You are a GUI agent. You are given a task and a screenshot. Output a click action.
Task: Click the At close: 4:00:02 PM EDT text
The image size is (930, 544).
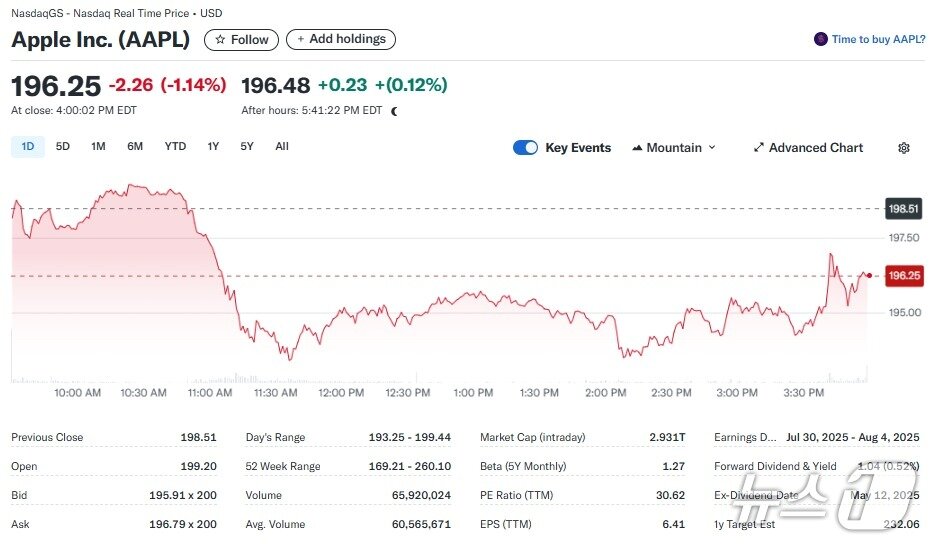(x=74, y=110)
